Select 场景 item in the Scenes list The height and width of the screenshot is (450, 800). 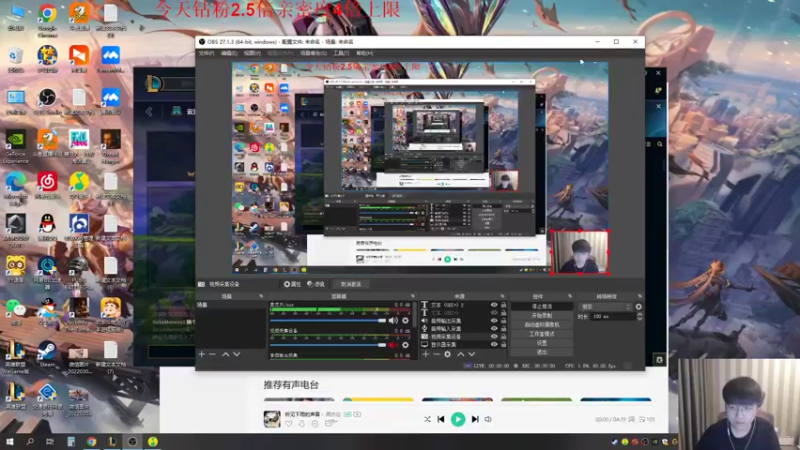coord(231,305)
